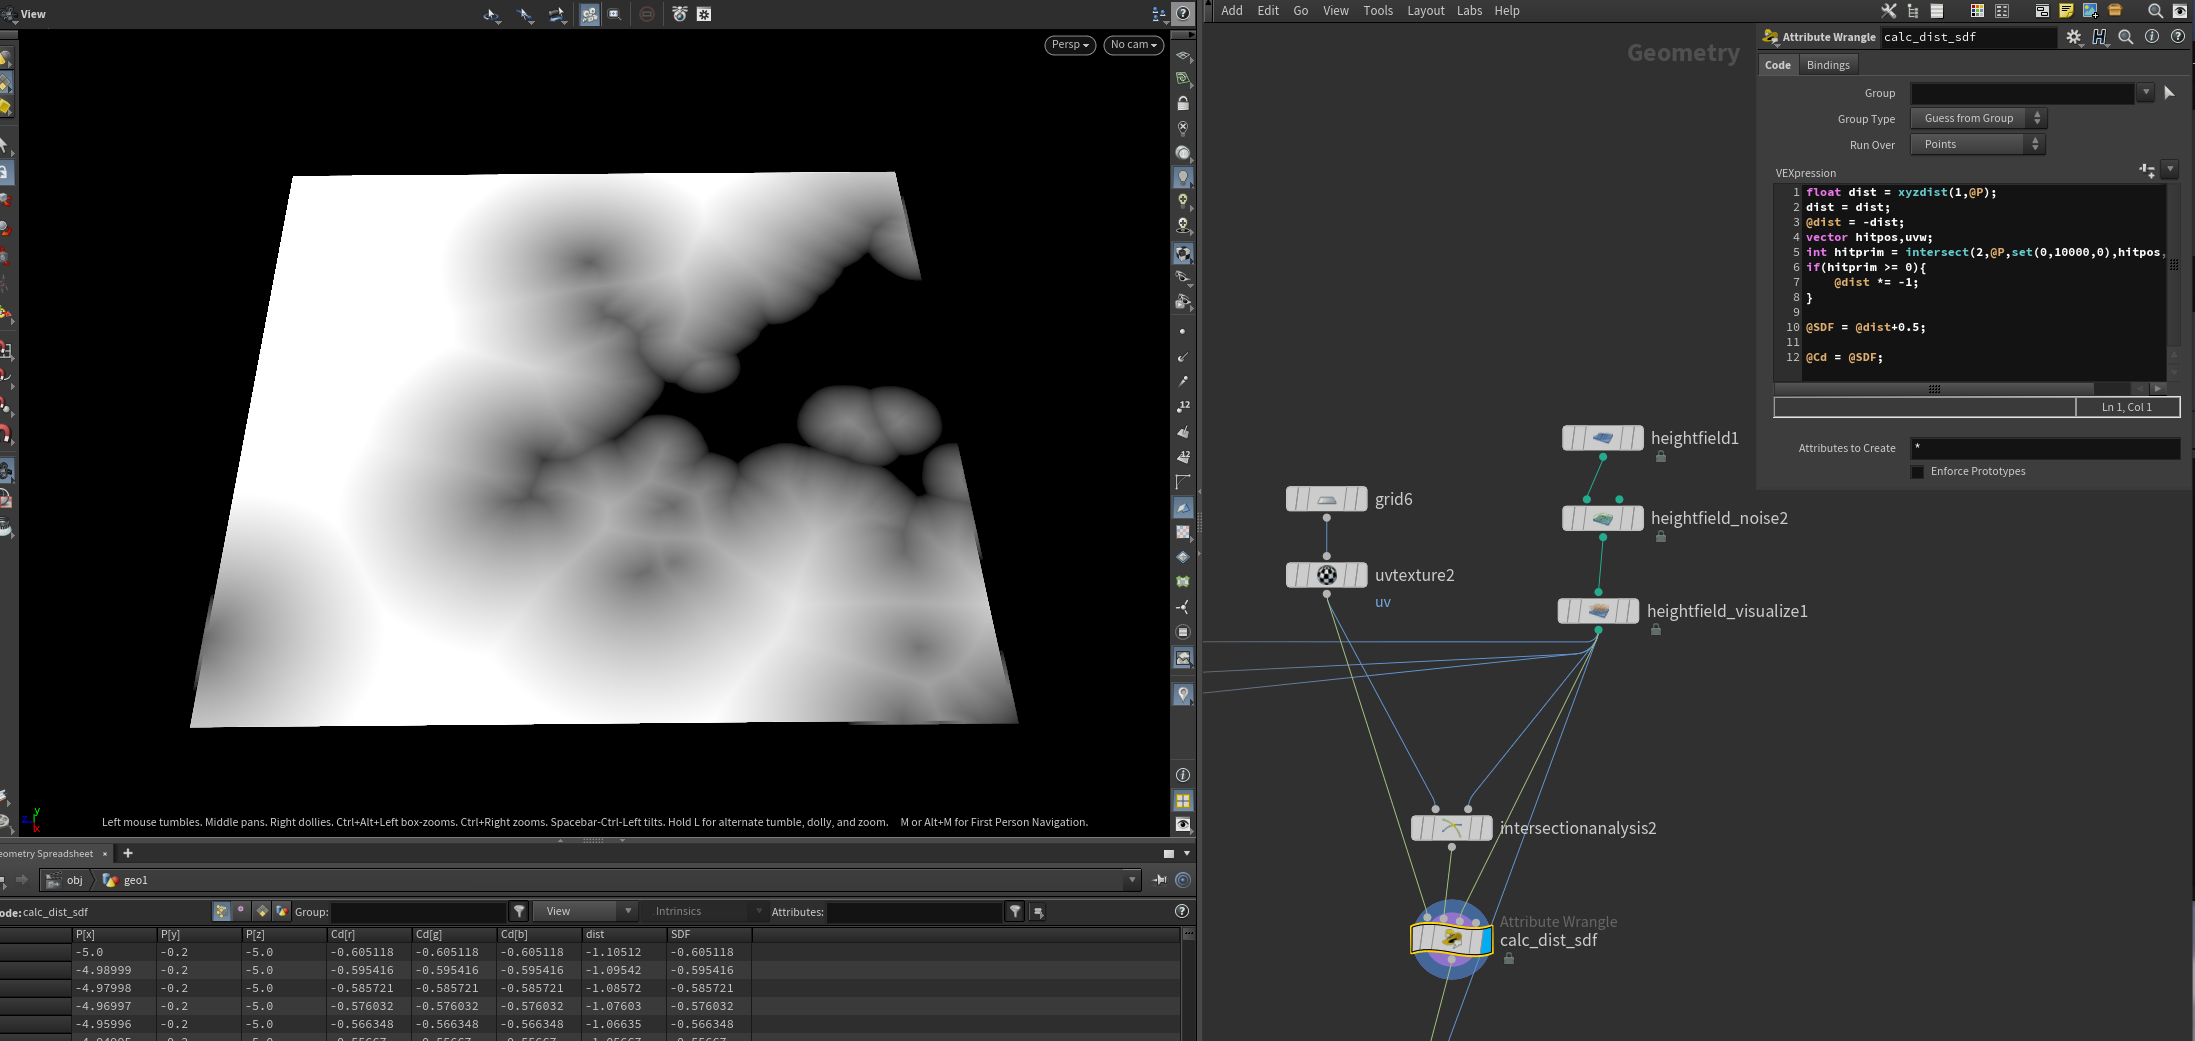Click the sticky note icon in network toolbar
The image size is (2195, 1041).
tap(2066, 11)
